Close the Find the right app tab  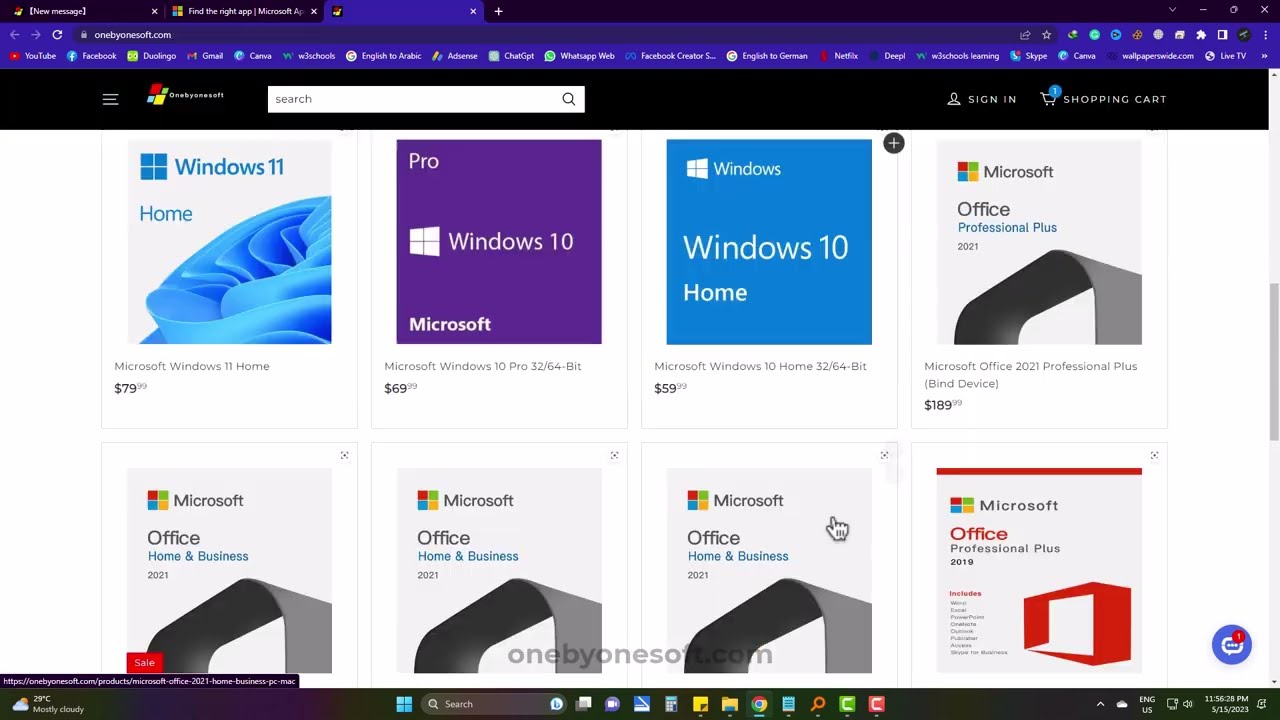tap(314, 11)
